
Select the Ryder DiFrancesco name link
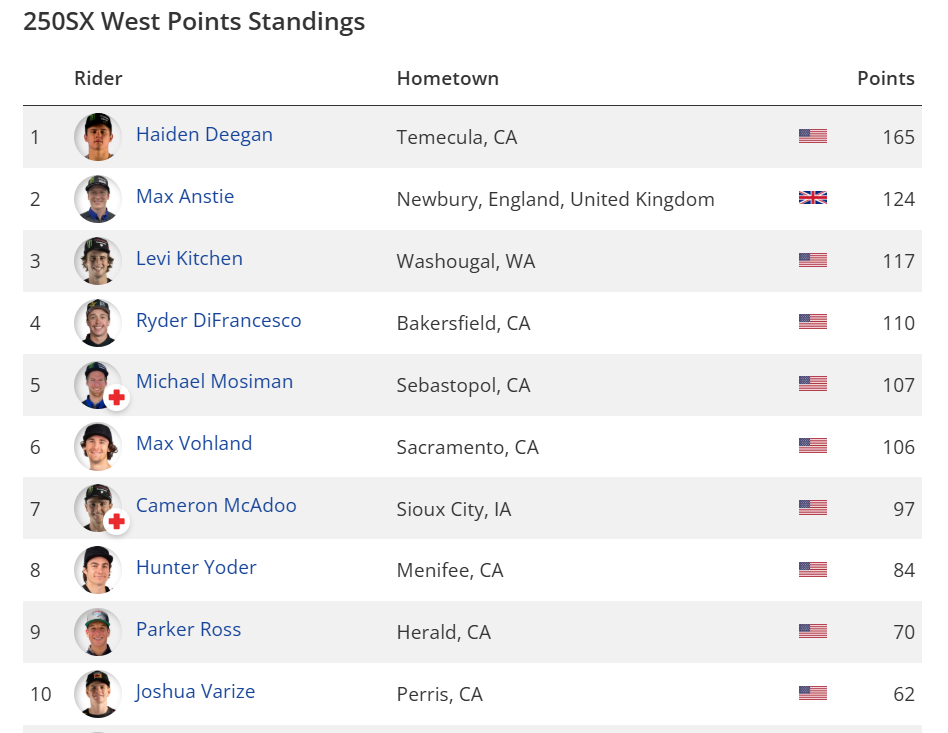218,321
